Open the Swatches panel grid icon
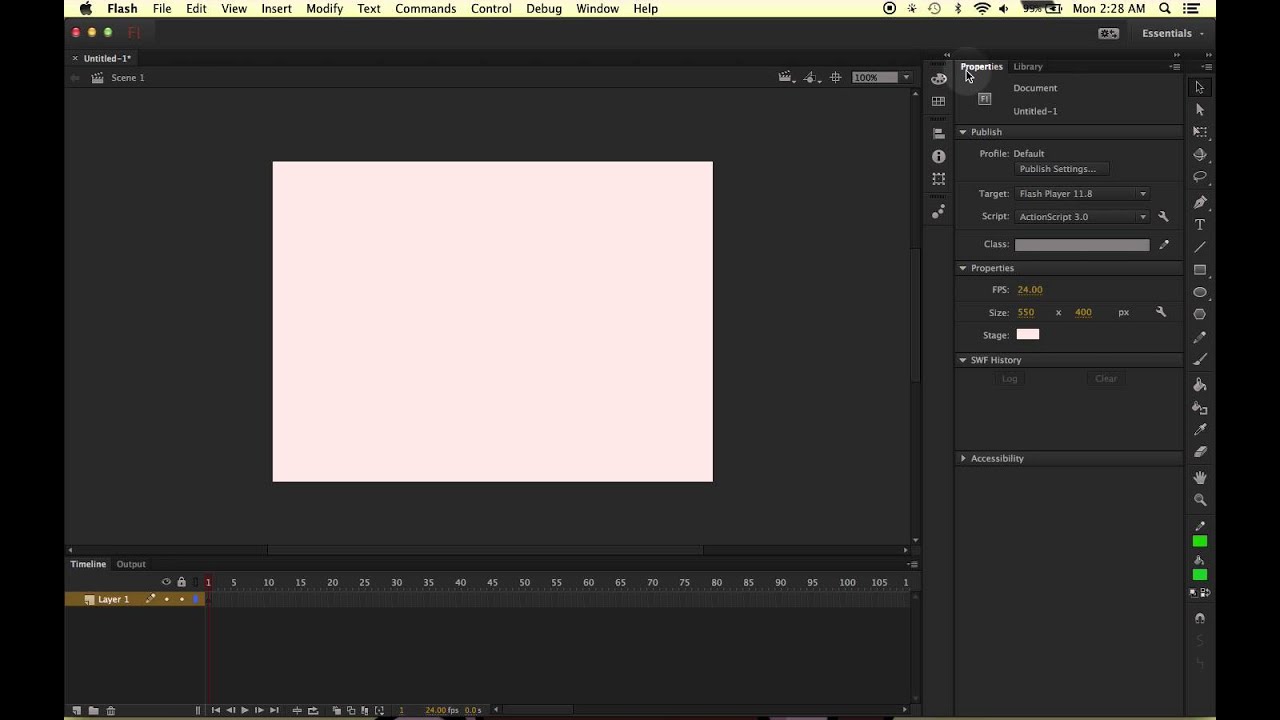 938,101
